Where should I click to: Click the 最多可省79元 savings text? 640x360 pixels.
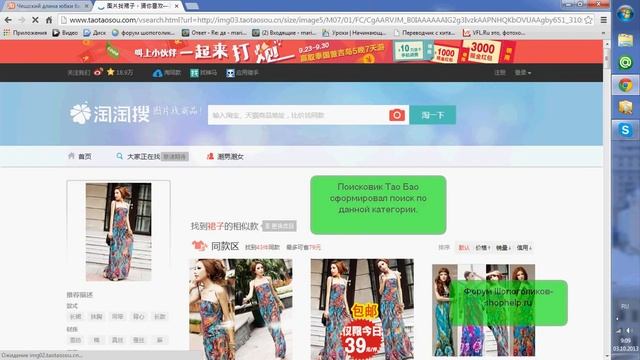coord(303,247)
